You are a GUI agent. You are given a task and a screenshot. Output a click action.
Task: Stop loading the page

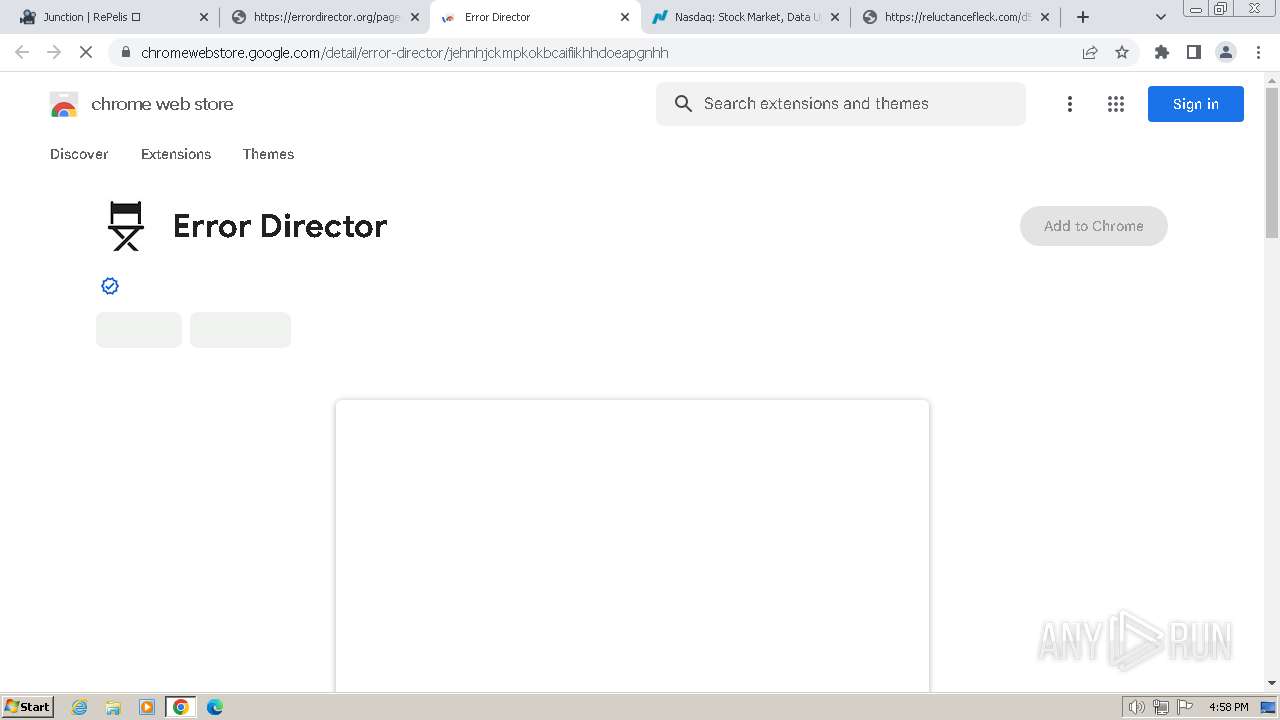coord(86,52)
